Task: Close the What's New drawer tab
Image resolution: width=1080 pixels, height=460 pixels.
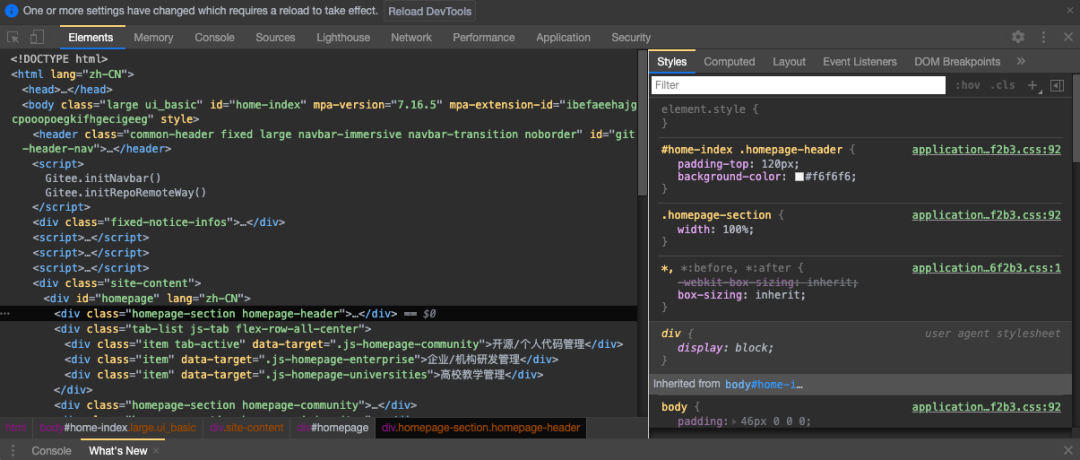Action: click(x=156, y=450)
